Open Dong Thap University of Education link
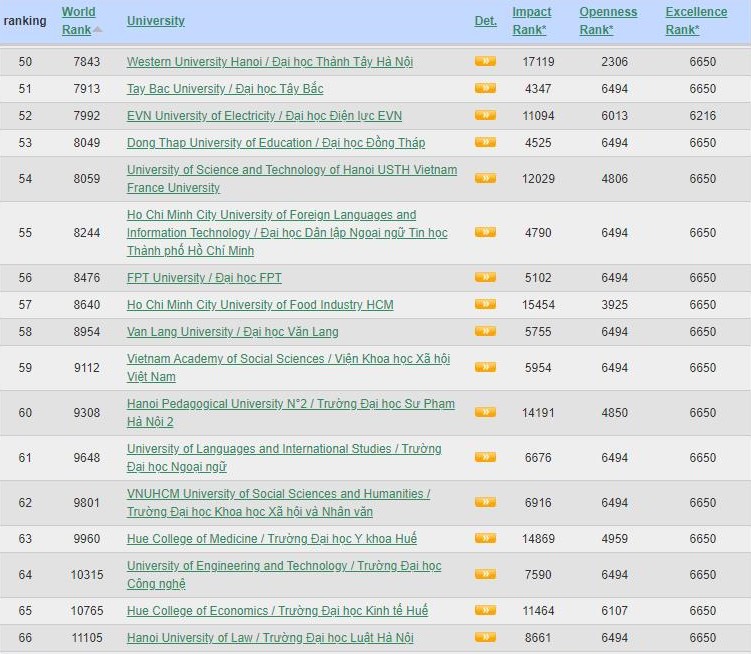Screen dimensions: 751x654 pyautogui.click(x=276, y=143)
